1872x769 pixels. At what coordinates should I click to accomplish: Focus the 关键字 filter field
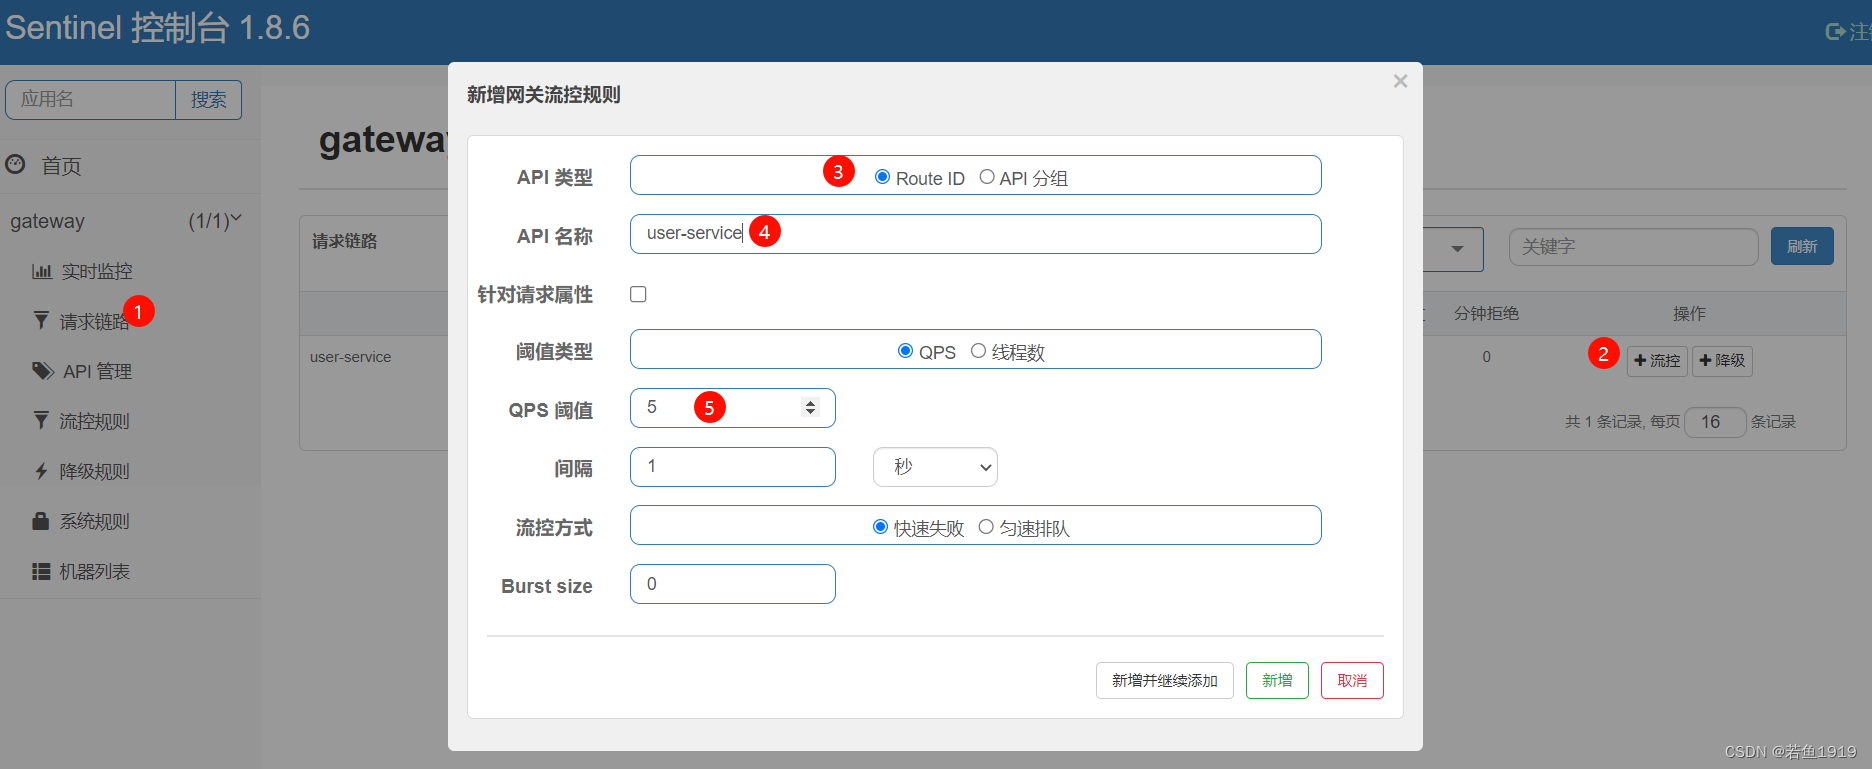pyautogui.click(x=1634, y=247)
